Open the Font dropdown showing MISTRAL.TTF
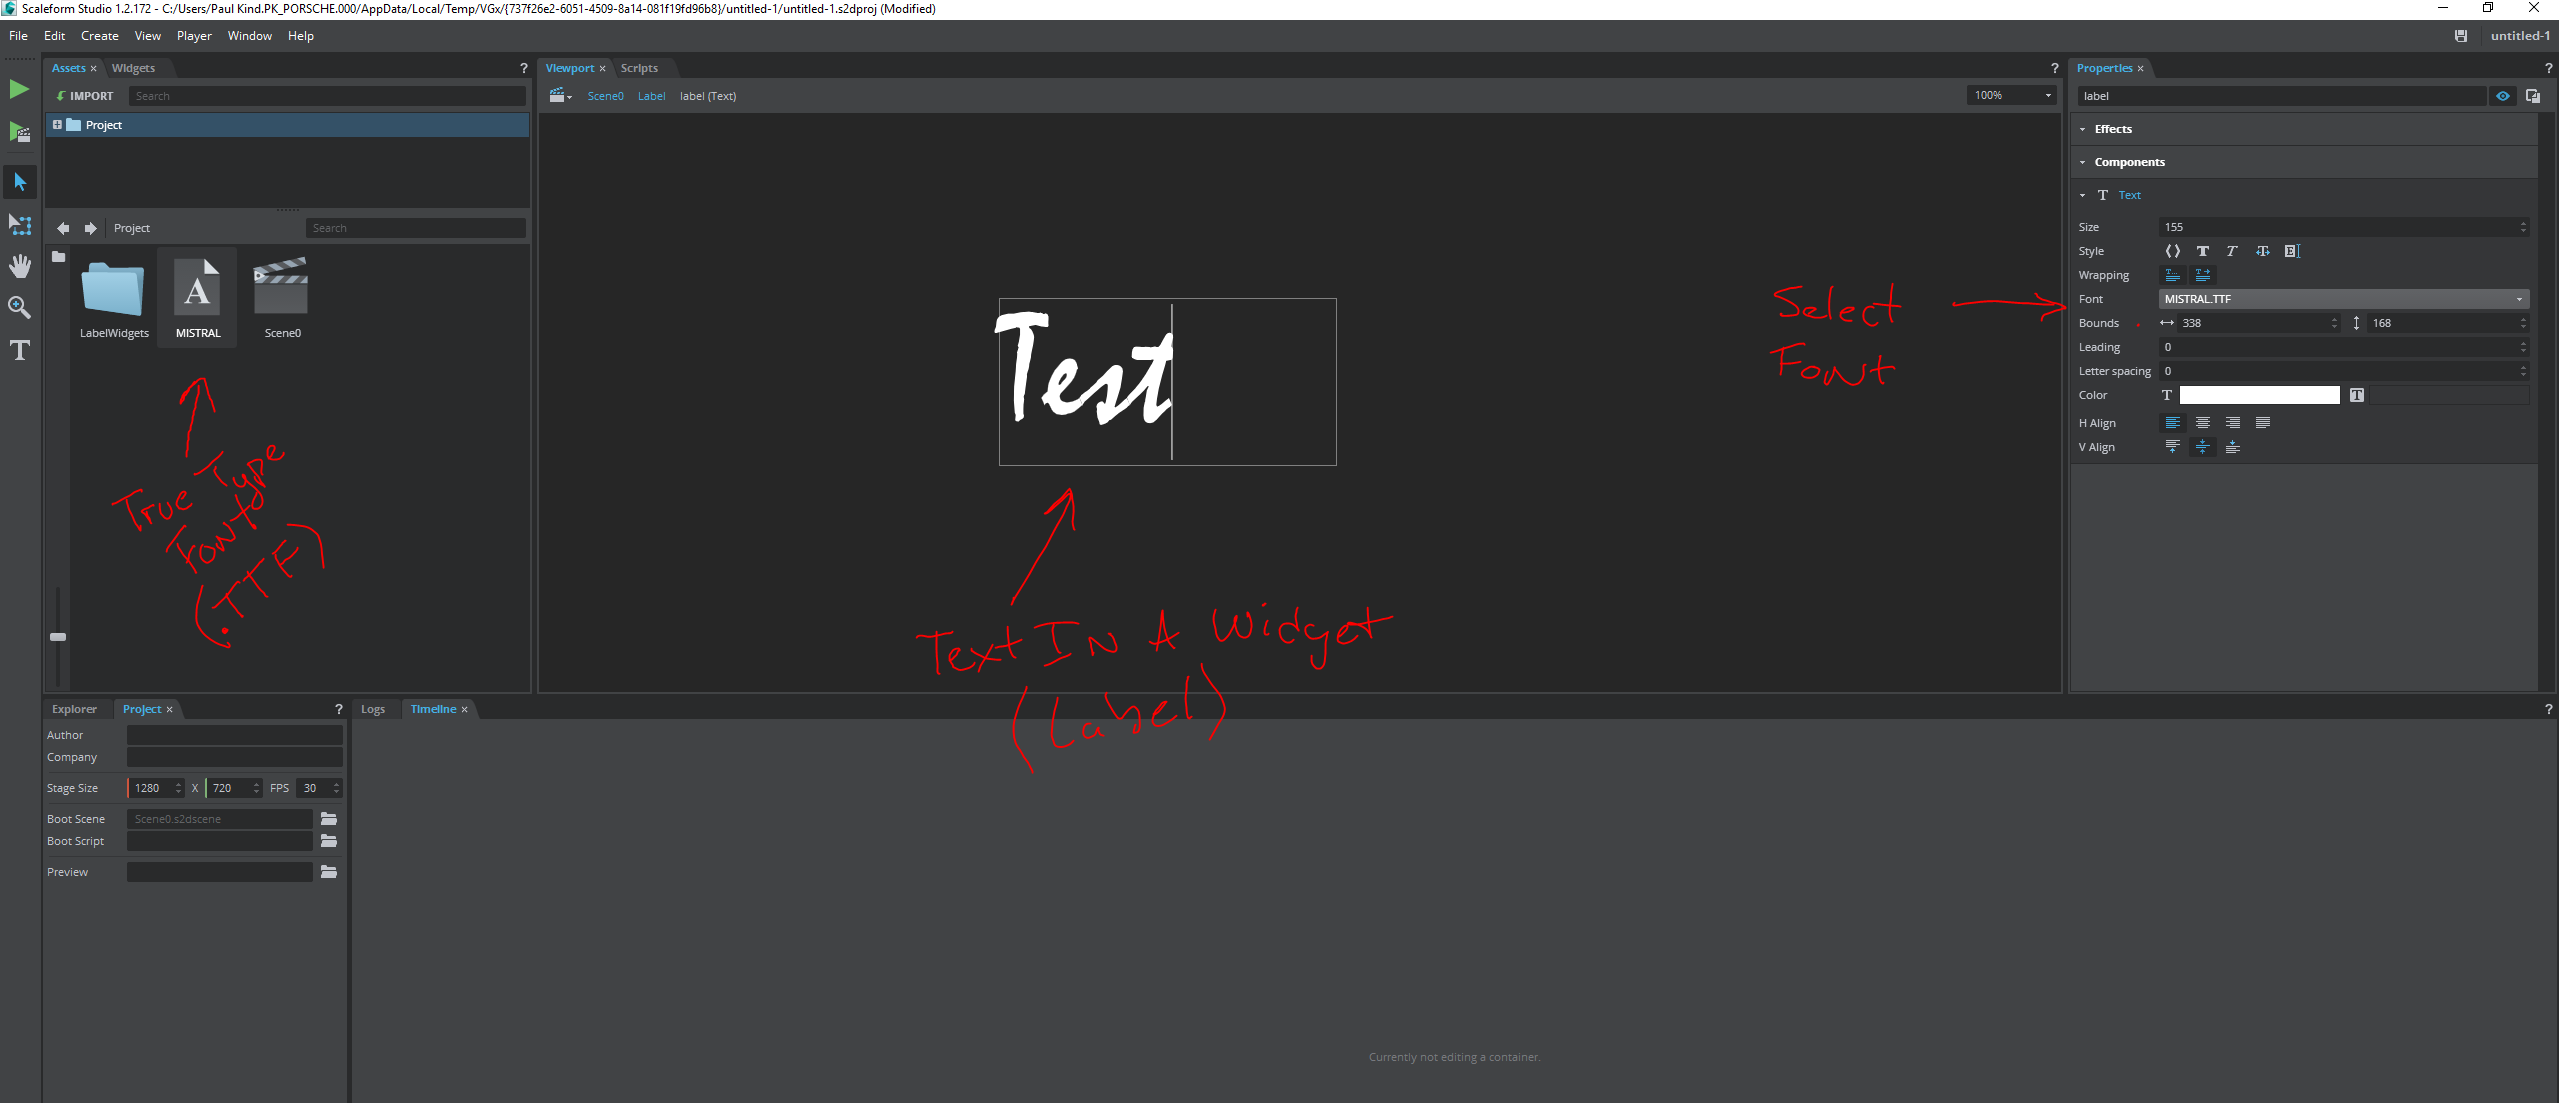This screenshot has width=2559, height=1103. (2343, 298)
